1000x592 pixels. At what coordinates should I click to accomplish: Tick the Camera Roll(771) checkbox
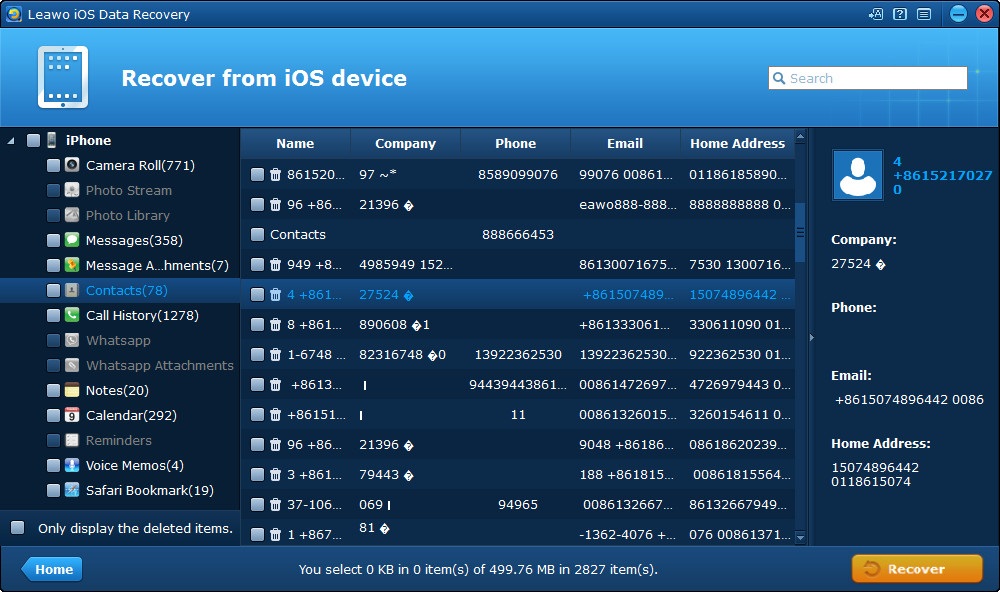point(54,165)
